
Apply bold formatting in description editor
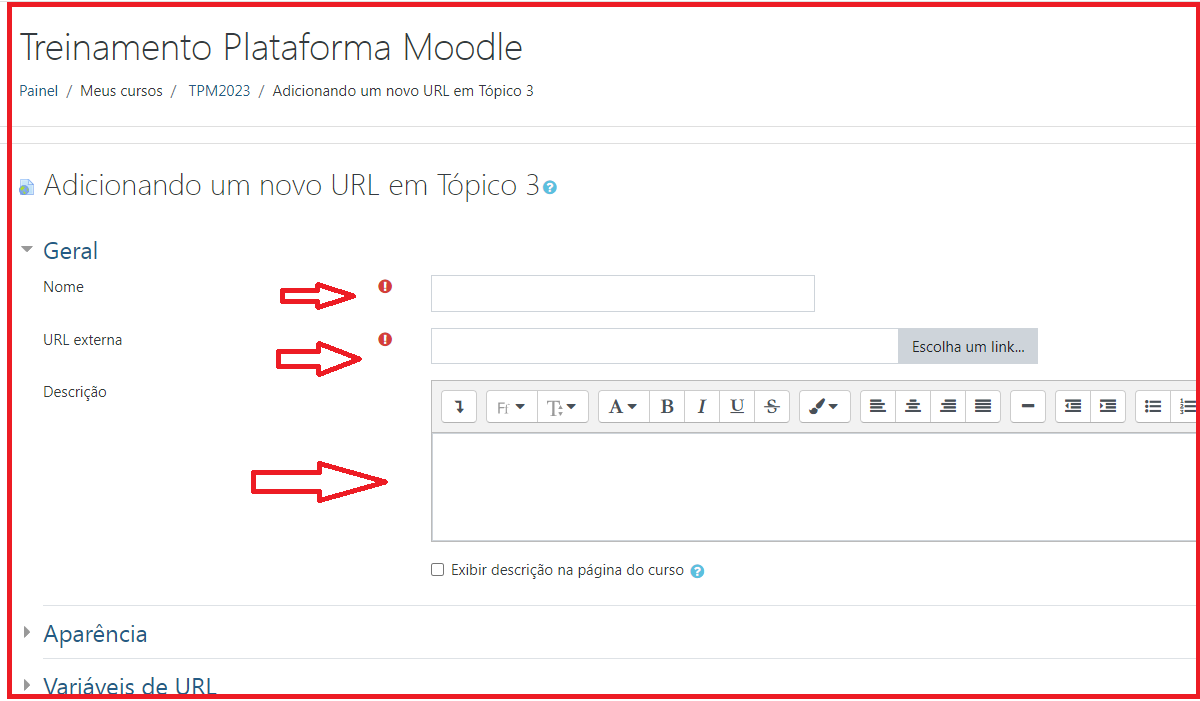[x=667, y=407]
